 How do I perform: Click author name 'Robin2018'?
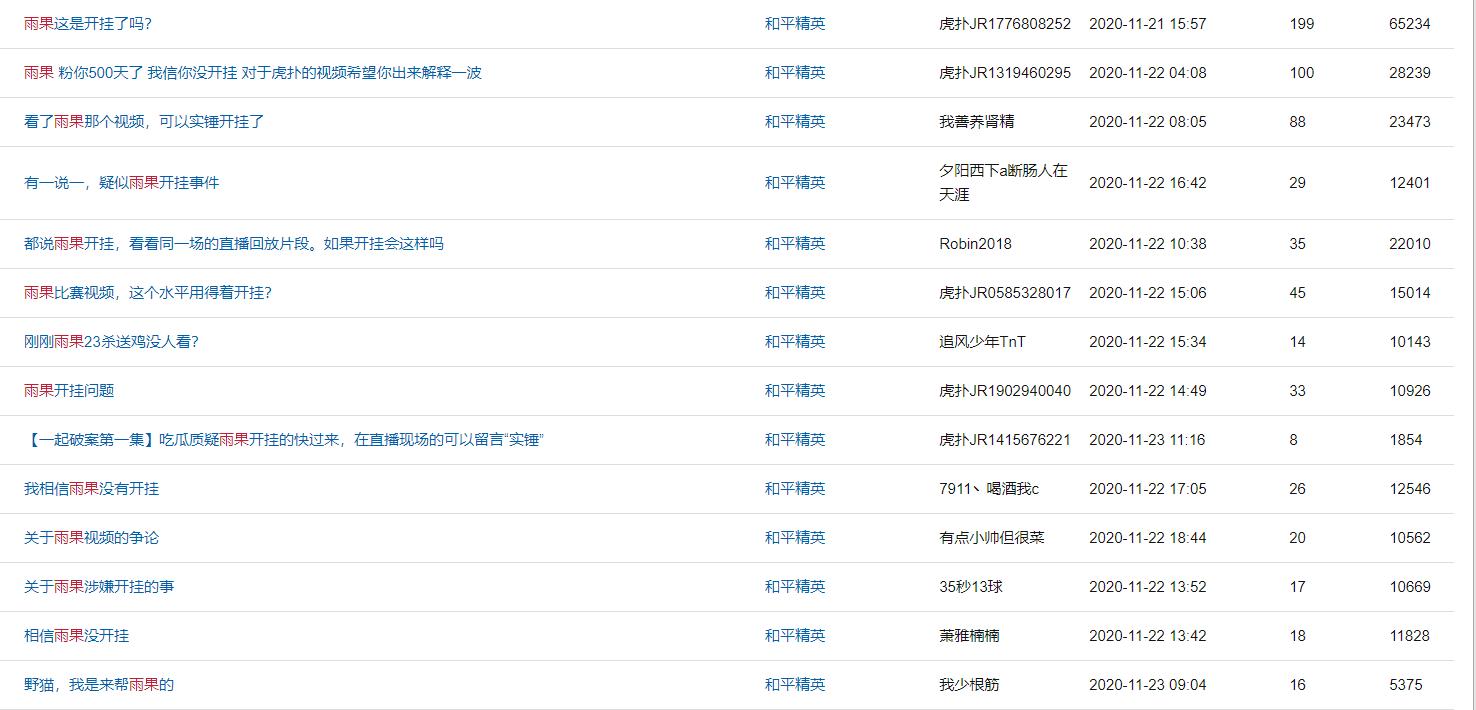pos(975,244)
